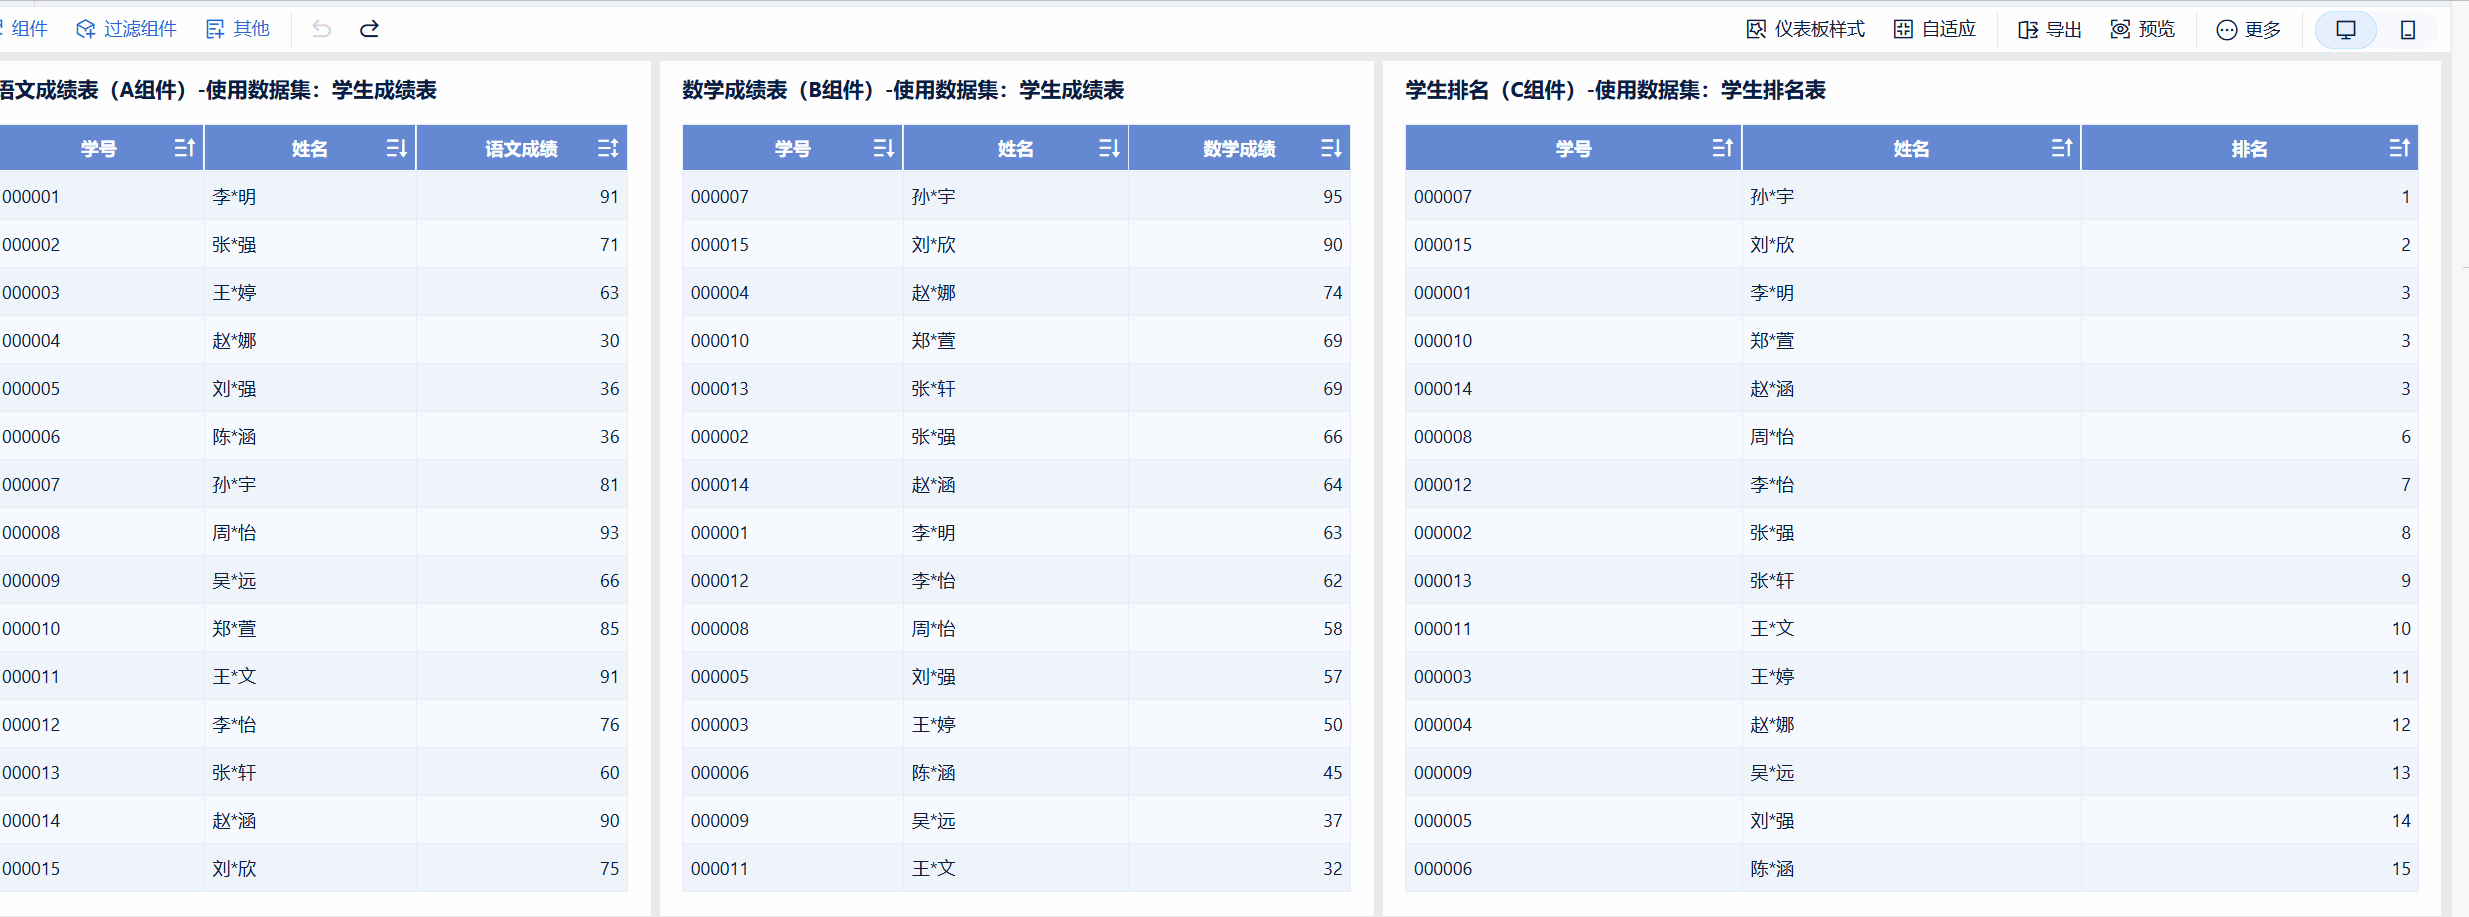Click score 95 in 数学成绩表
Viewport: 2469px width, 917px height.
click(1332, 197)
